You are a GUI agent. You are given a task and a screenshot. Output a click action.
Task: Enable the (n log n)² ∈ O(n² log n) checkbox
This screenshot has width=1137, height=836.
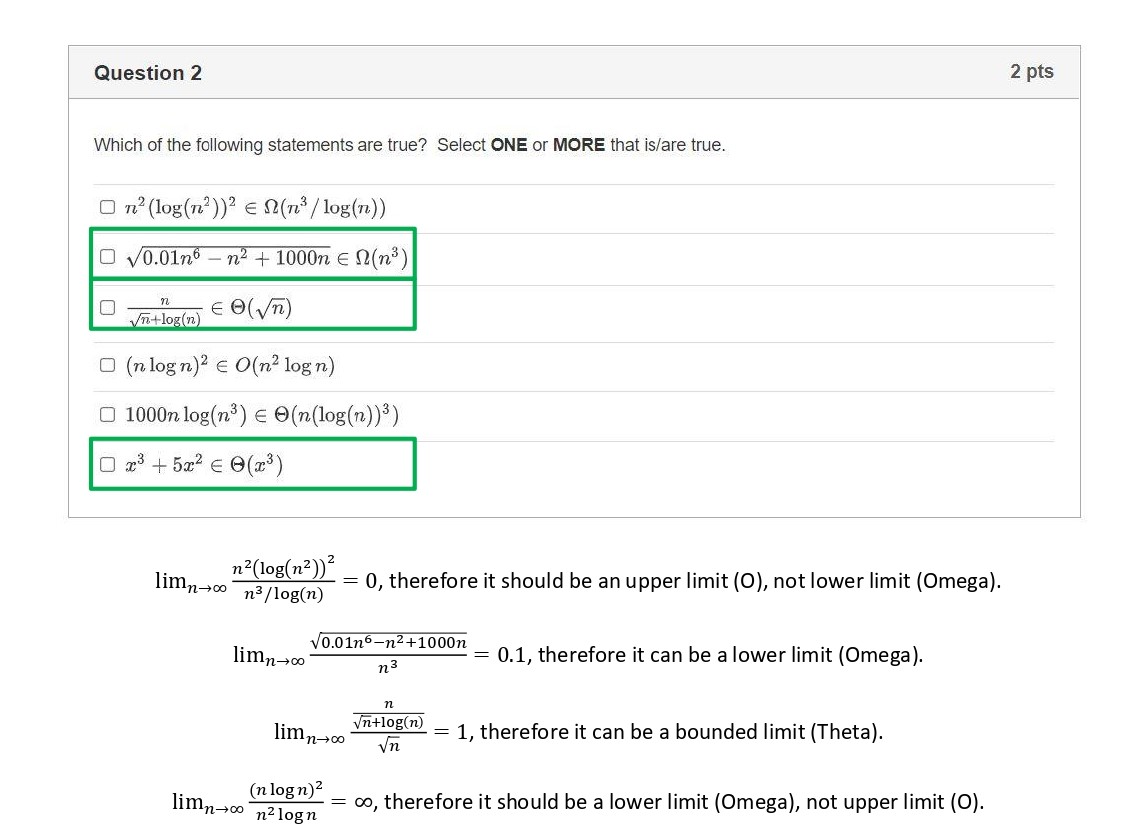tap(108, 366)
